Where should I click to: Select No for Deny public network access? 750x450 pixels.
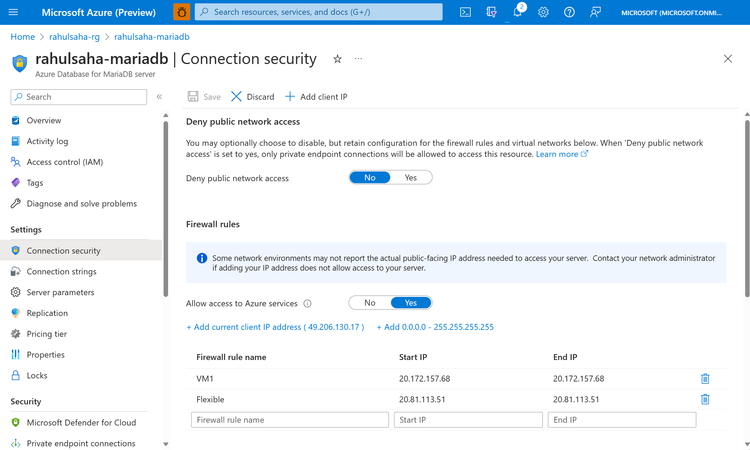pyautogui.click(x=369, y=178)
